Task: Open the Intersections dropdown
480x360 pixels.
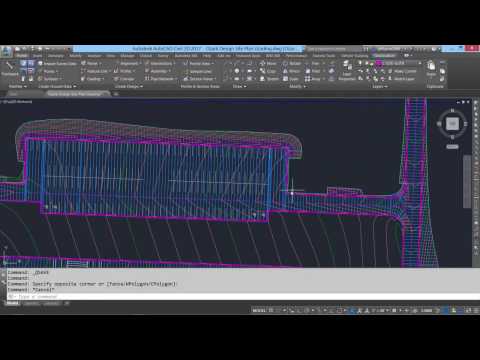Action: pyautogui.click(x=160, y=63)
